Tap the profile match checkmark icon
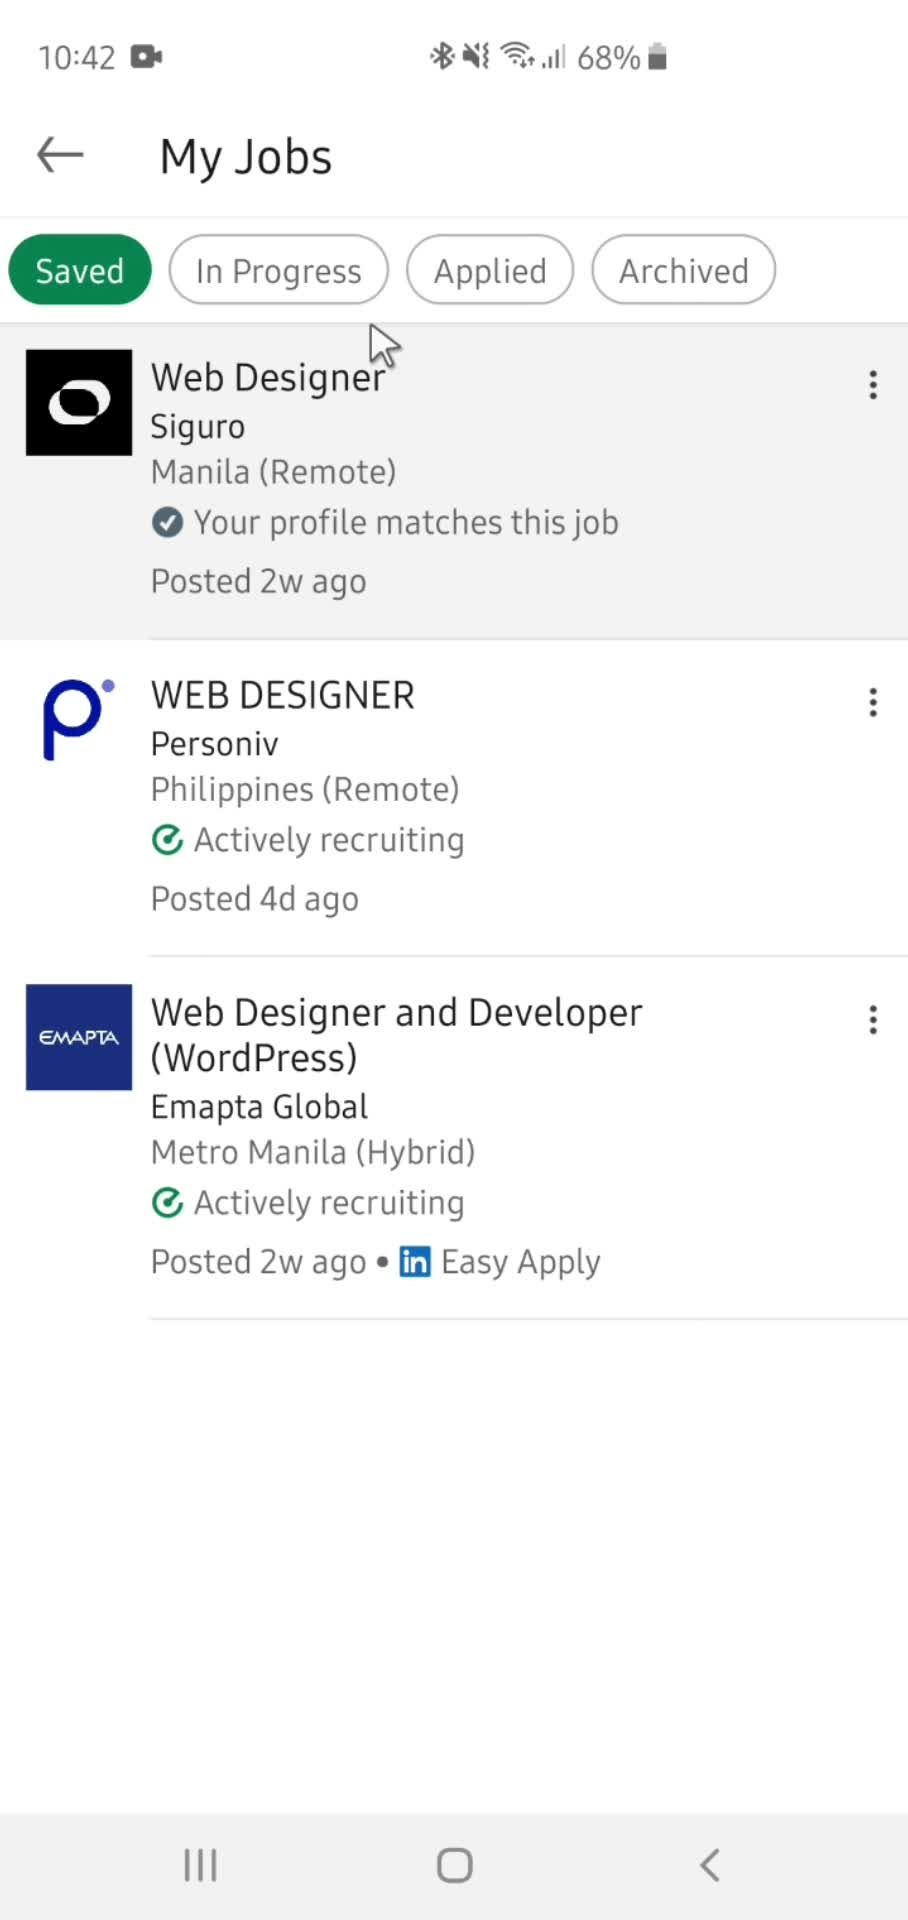908x1920 pixels. click(167, 522)
